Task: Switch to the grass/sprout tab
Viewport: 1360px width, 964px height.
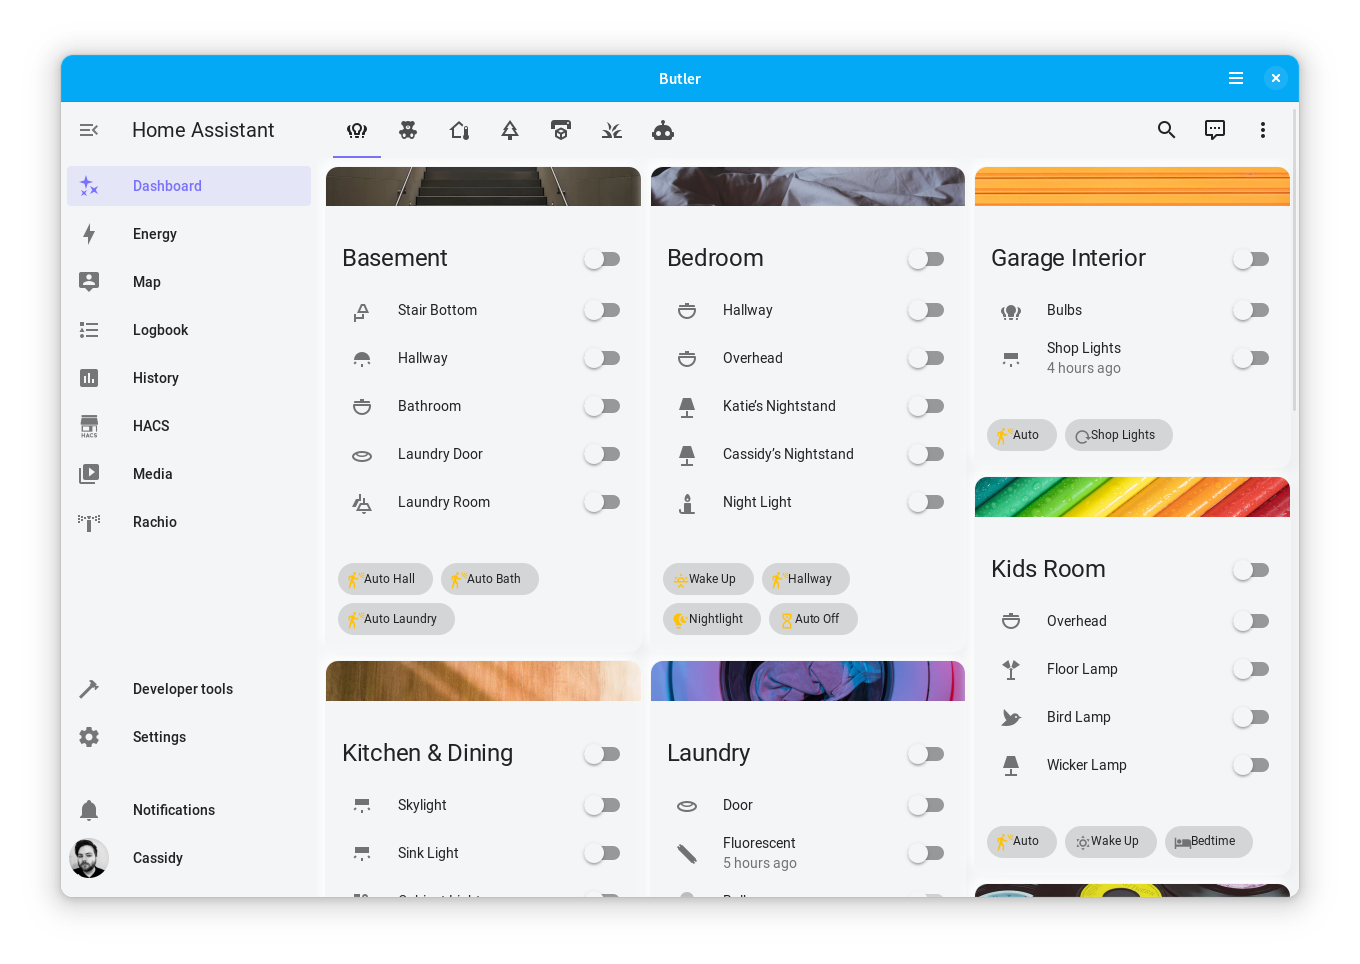Action: click(x=612, y=130)
